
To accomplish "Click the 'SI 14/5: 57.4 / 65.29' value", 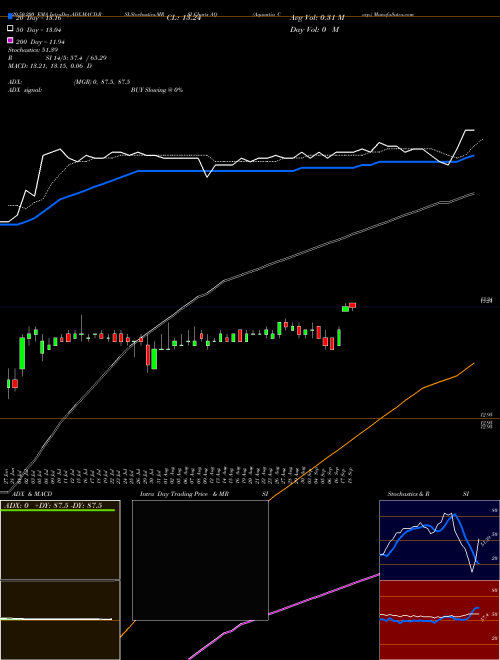I will 76,58.
